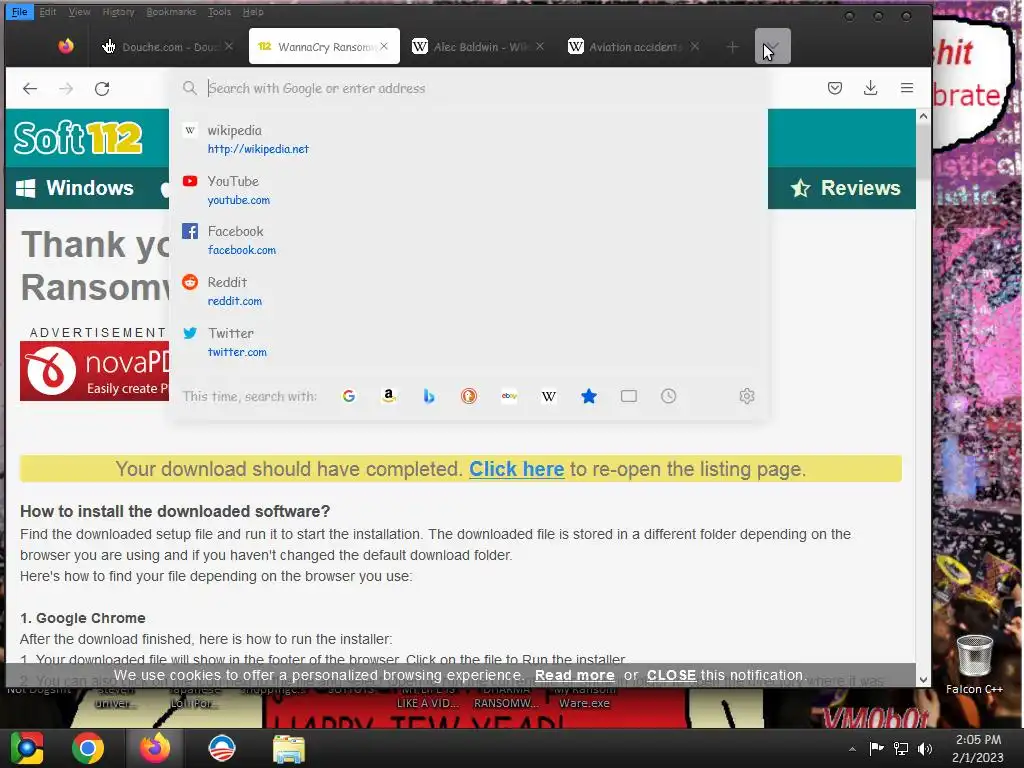Open the volume speaker tray icon
The height and width of the screenshot is (768, 1024).
coord(925,749)
